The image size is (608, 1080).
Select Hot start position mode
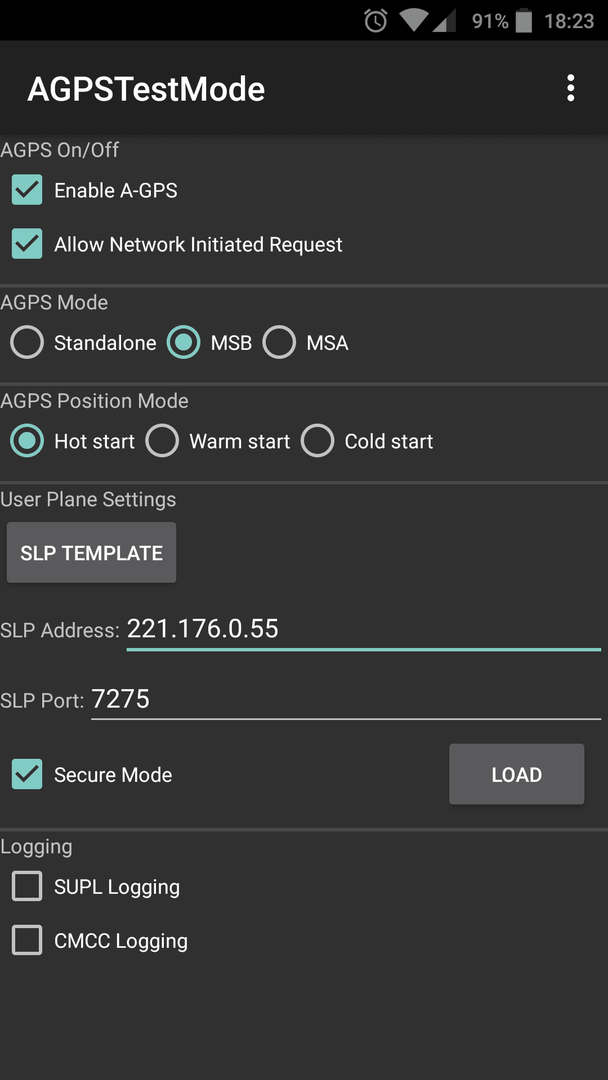(x=27, y=441)
